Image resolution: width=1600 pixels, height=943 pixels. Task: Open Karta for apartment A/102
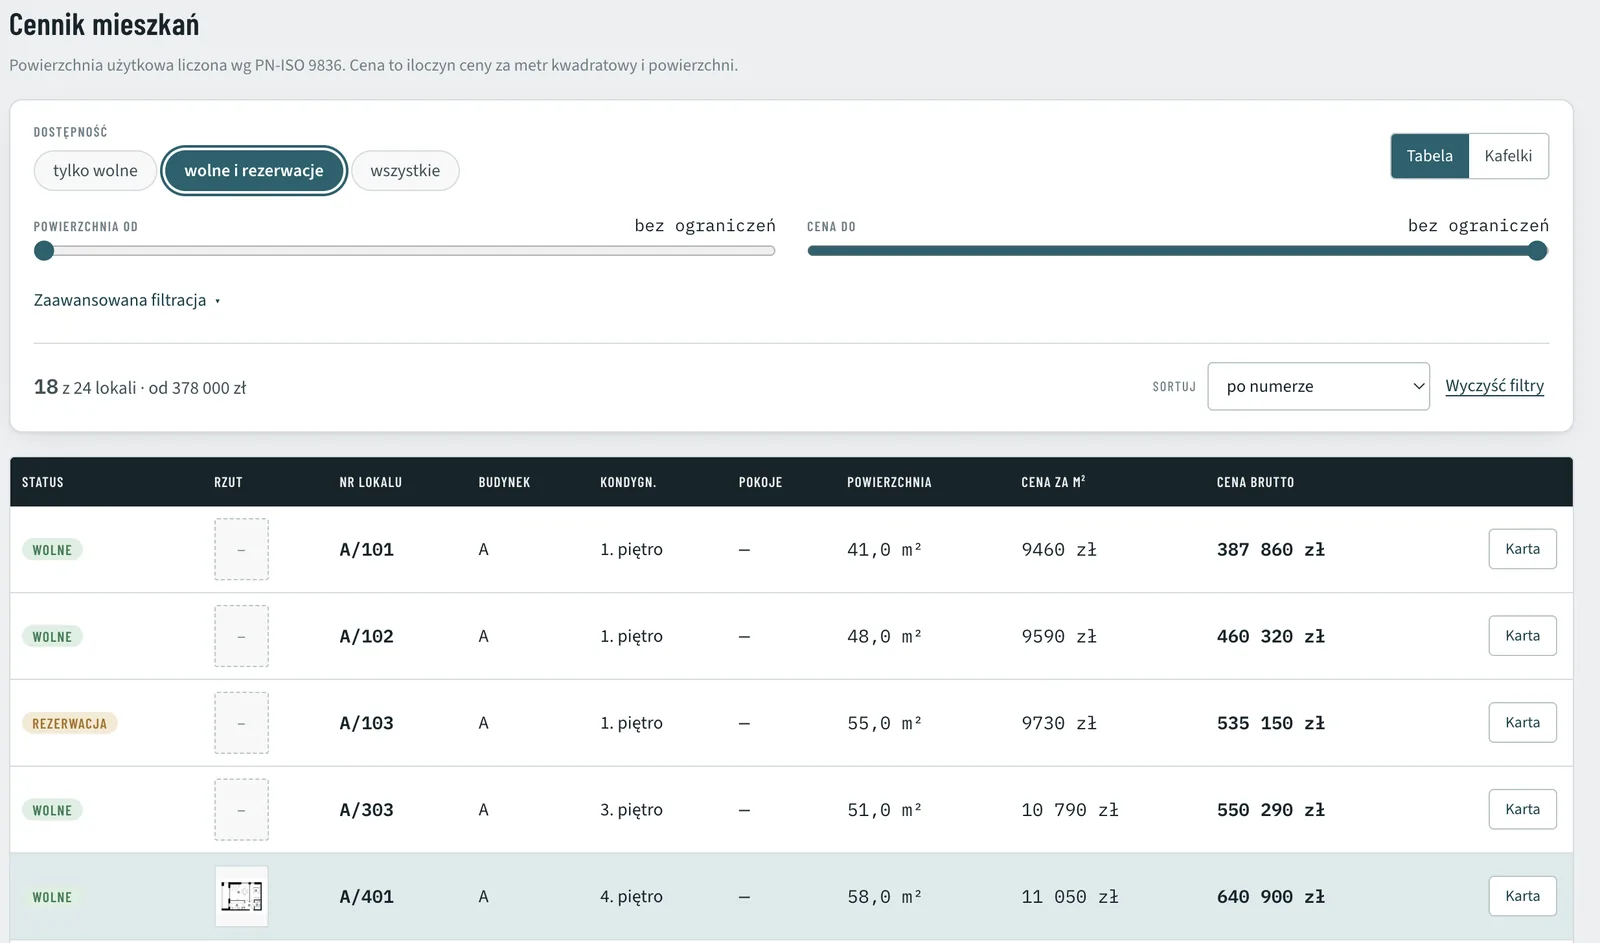[x=1522, y=636]
